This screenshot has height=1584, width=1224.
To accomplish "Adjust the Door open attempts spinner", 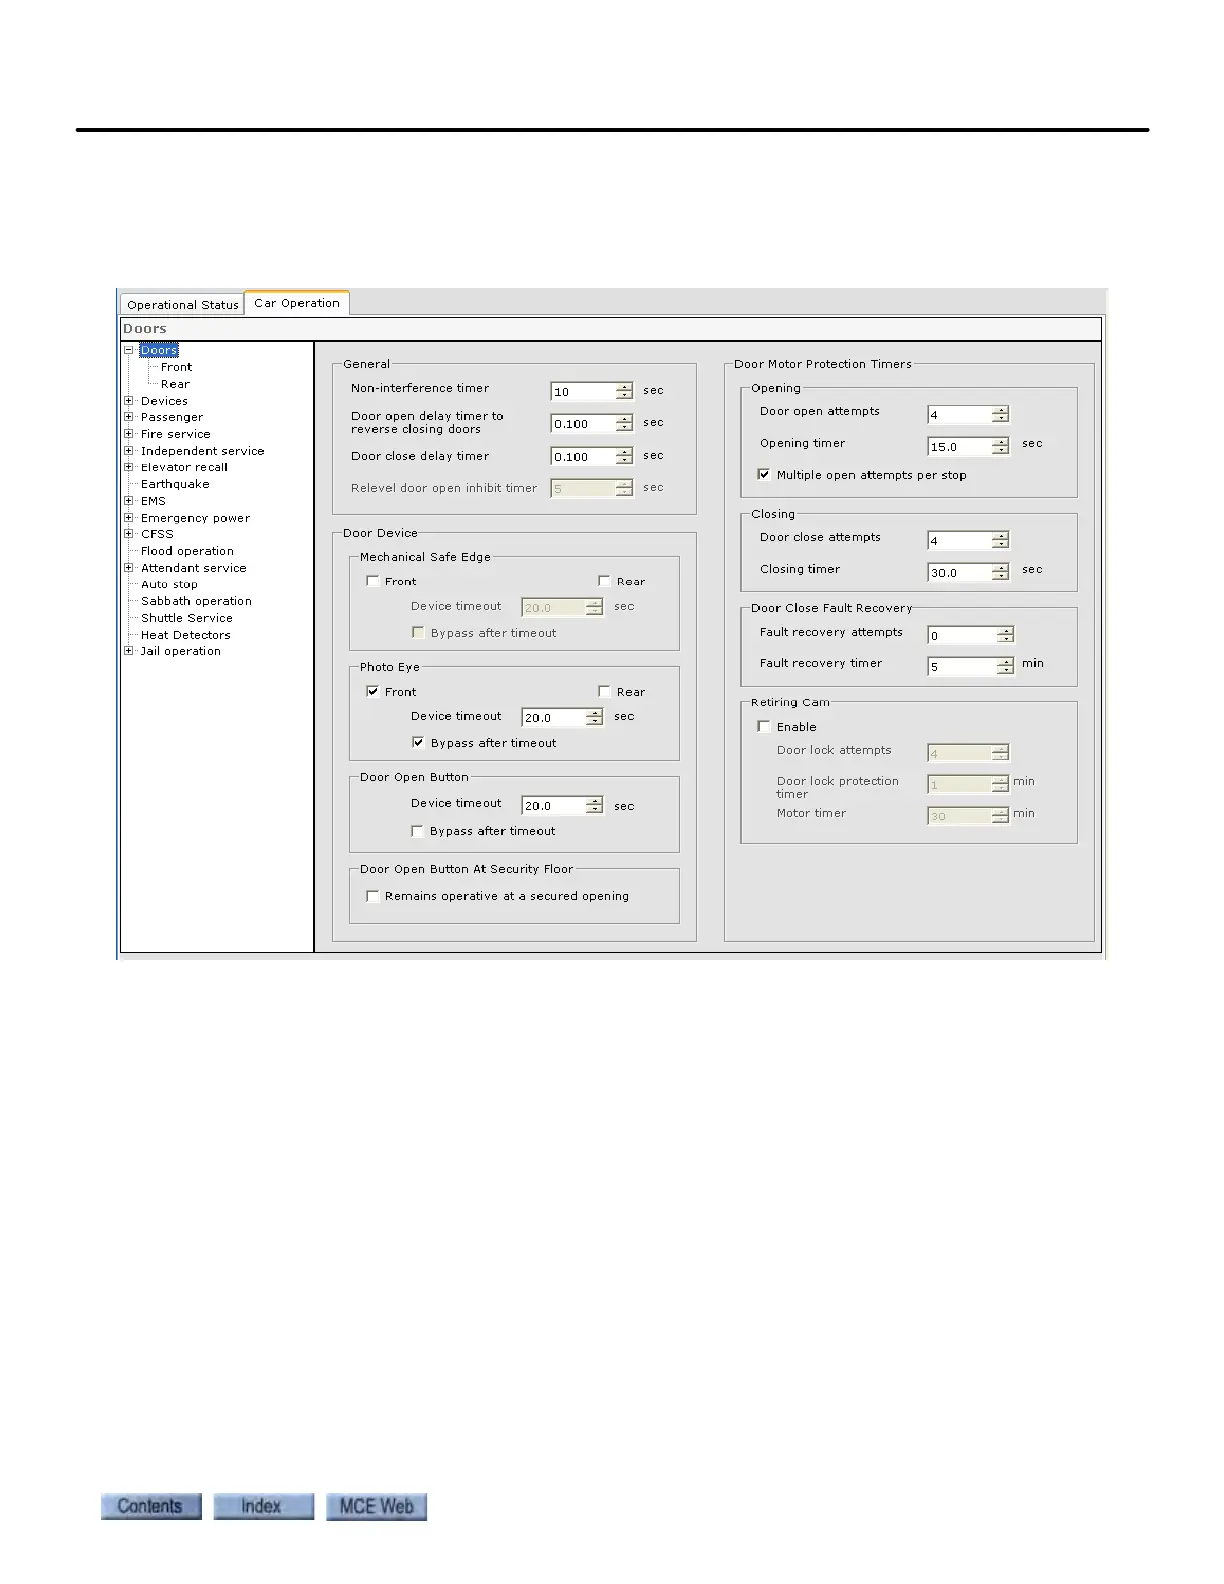I will 1001,414.
